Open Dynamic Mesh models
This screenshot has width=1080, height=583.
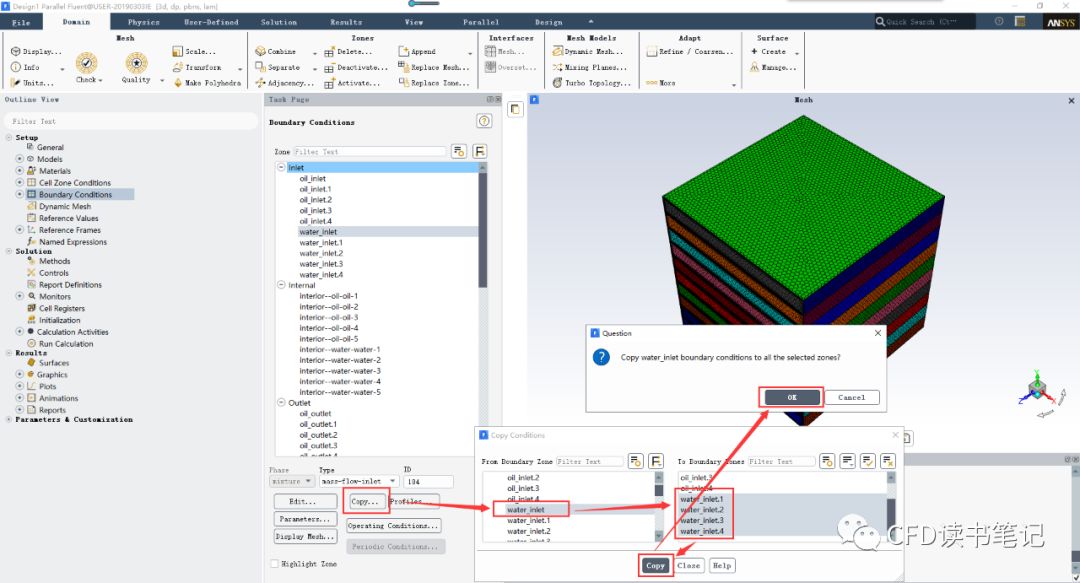(588, 52)
